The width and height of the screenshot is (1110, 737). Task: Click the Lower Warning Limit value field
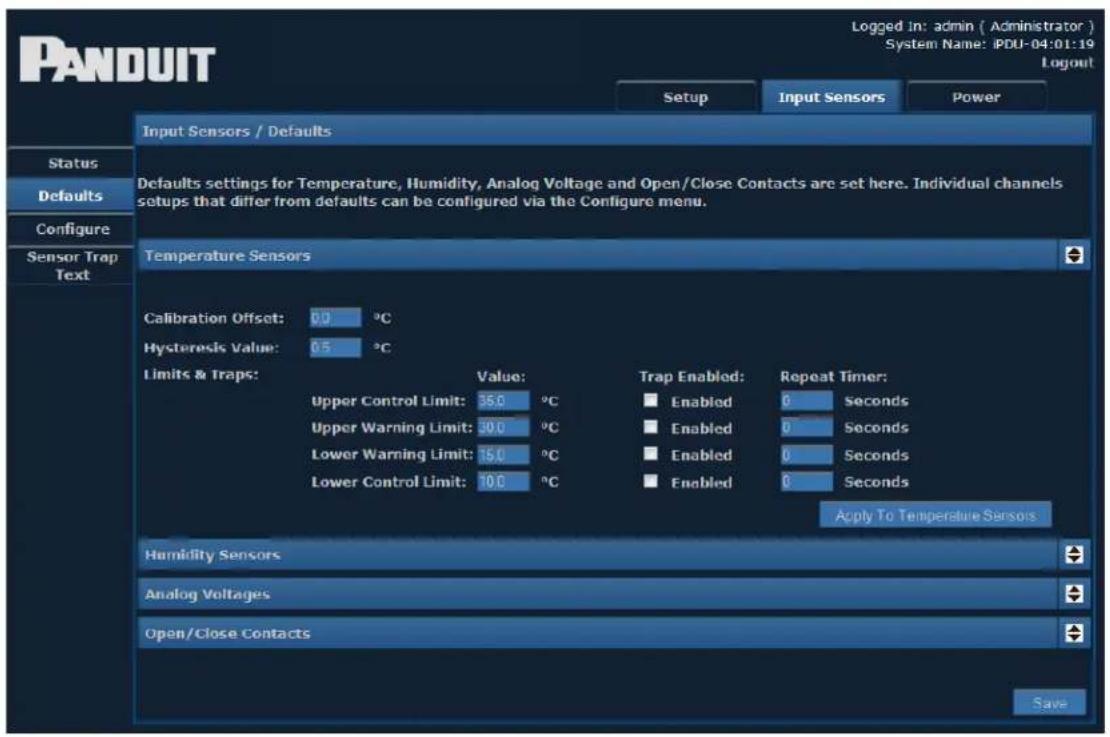pyautogui.click(x=503, y=455)
